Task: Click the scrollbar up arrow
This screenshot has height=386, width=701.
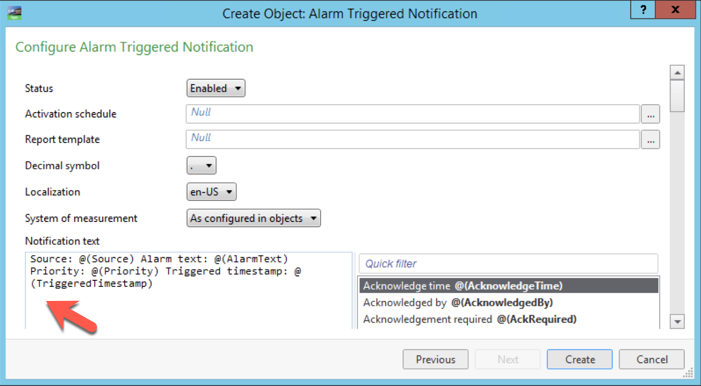Action: click(677, 72)
